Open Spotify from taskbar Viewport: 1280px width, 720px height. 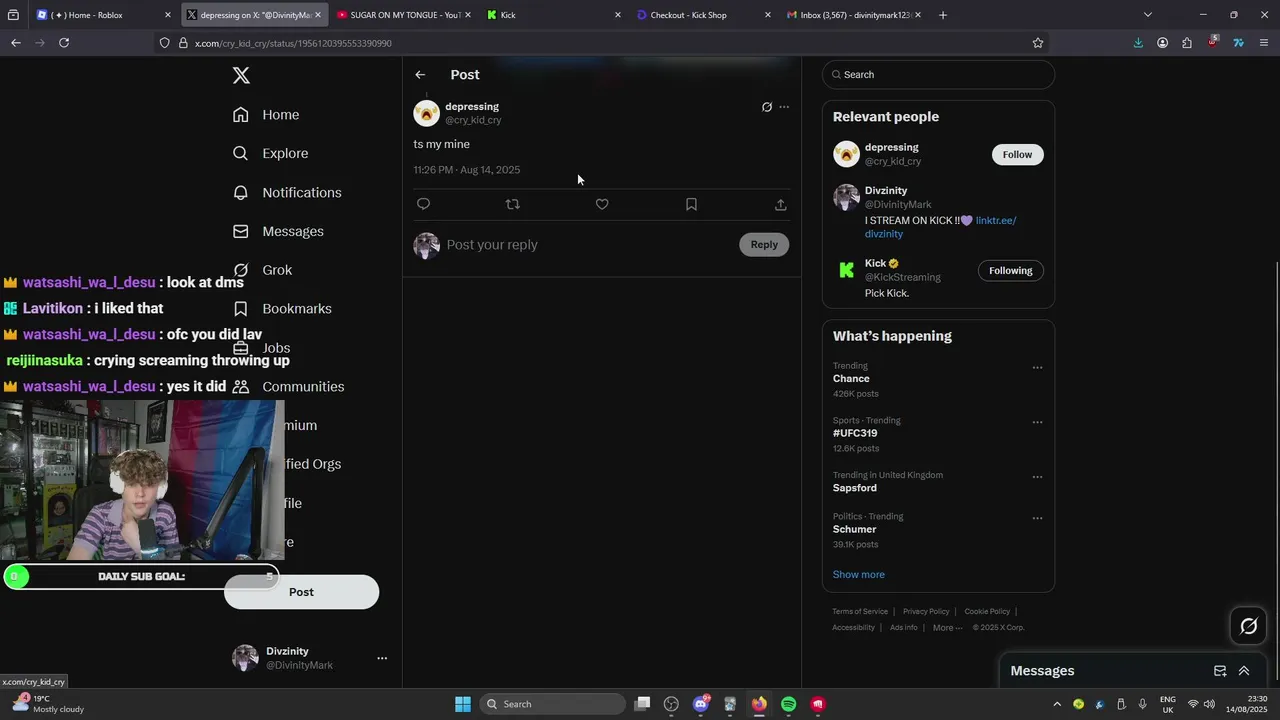789,704
